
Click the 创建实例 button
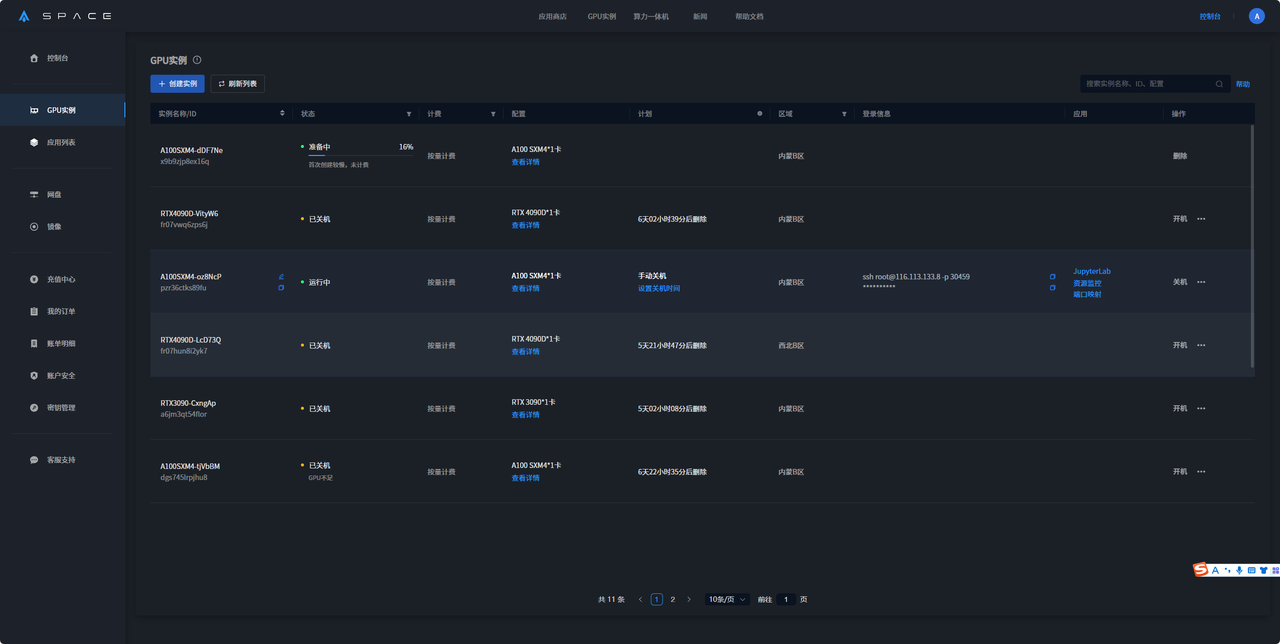[177, 83]
